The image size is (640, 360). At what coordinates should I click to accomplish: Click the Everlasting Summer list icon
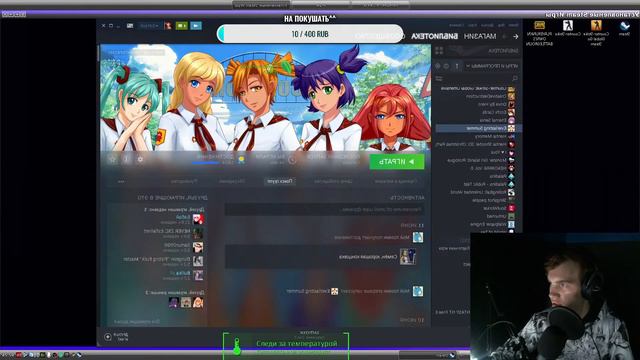511,128
